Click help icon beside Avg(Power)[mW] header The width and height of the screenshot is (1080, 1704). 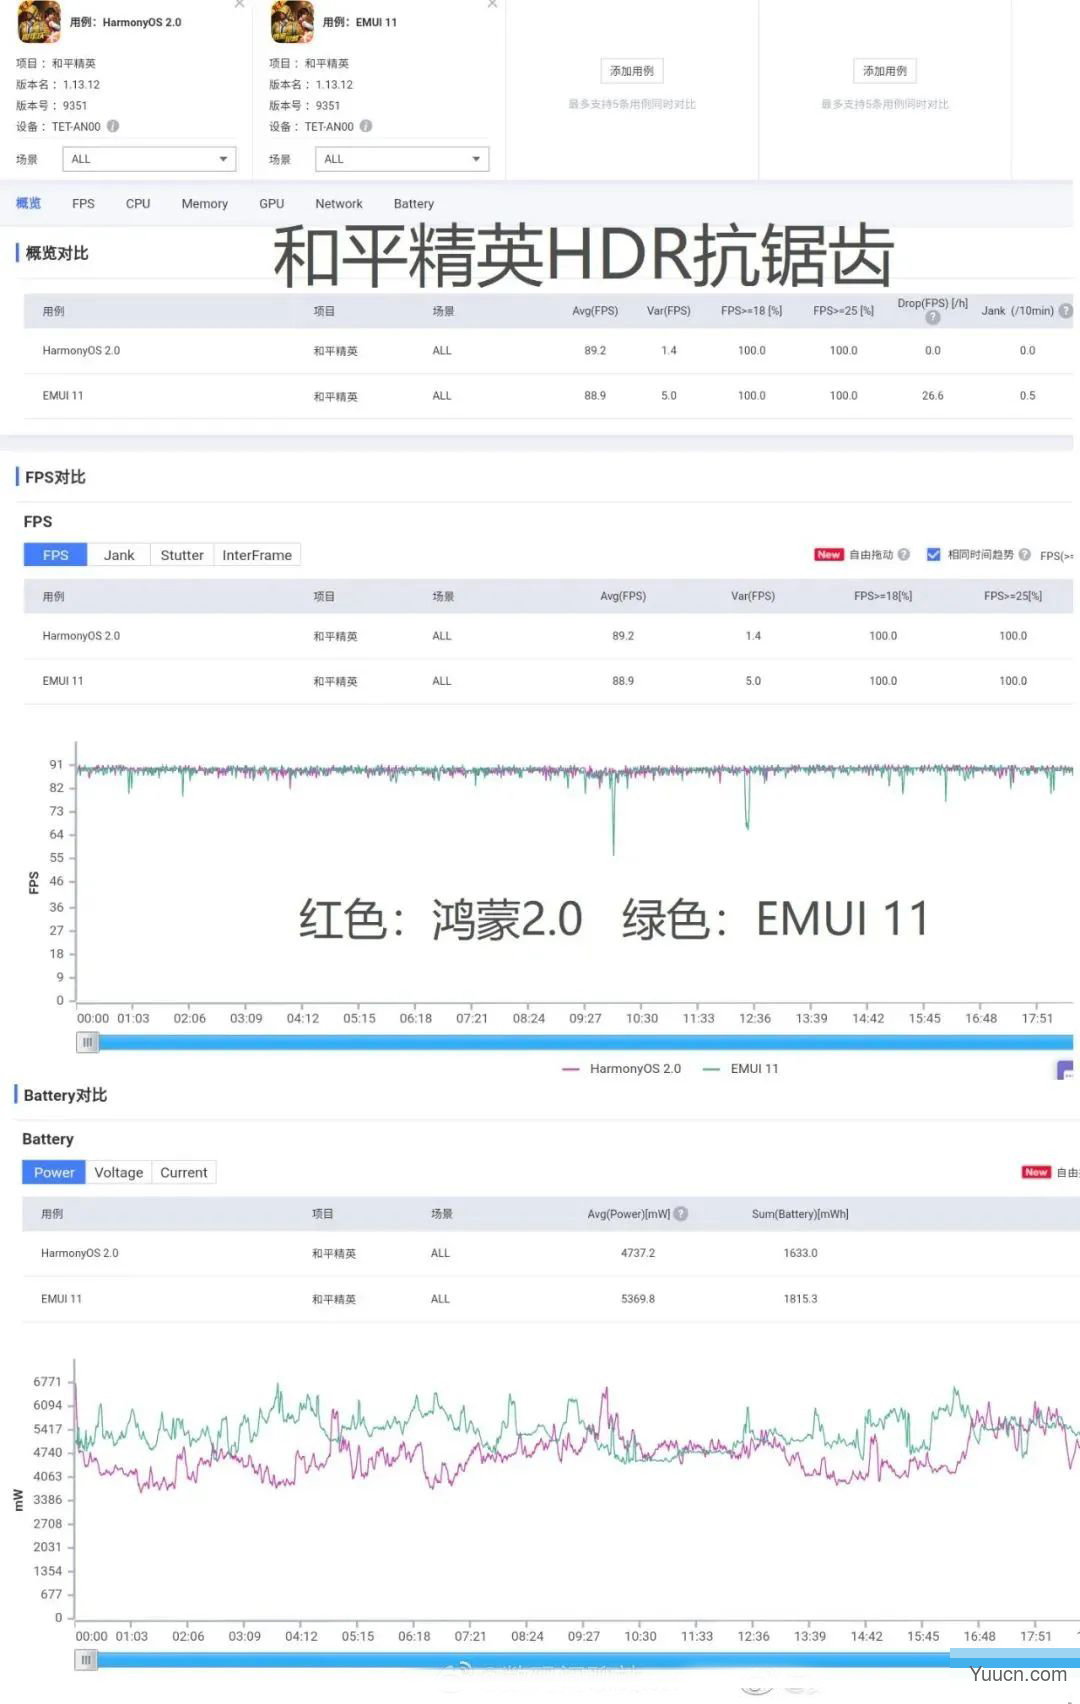tap(681, 1214)
